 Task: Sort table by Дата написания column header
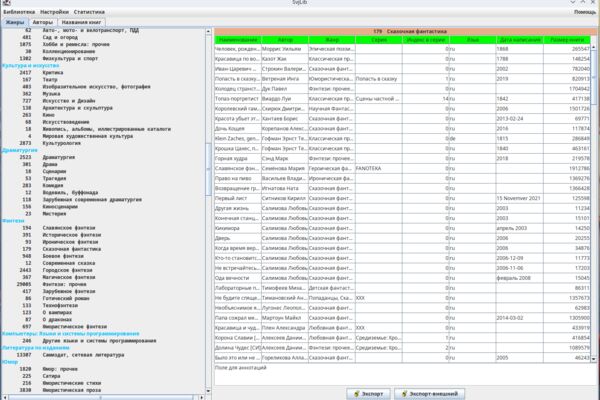tap(520, 39)
